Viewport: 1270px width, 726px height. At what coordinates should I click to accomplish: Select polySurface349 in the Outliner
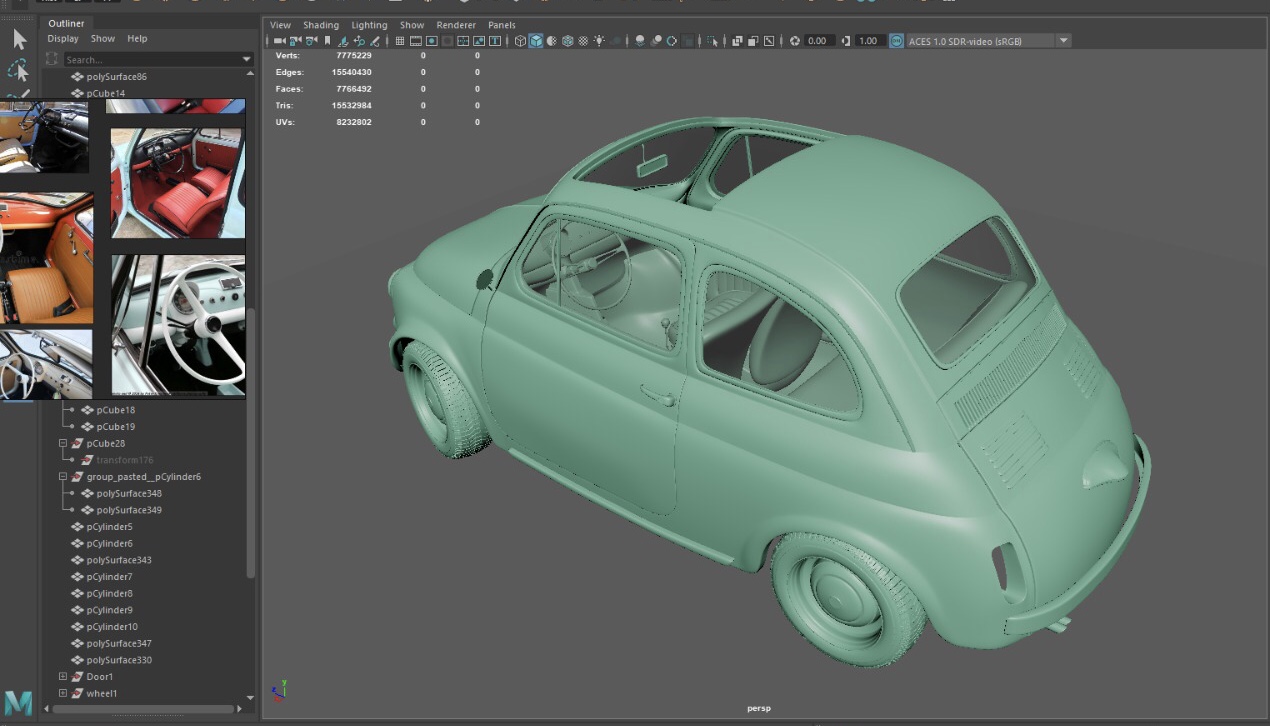(x=128, y=510)
